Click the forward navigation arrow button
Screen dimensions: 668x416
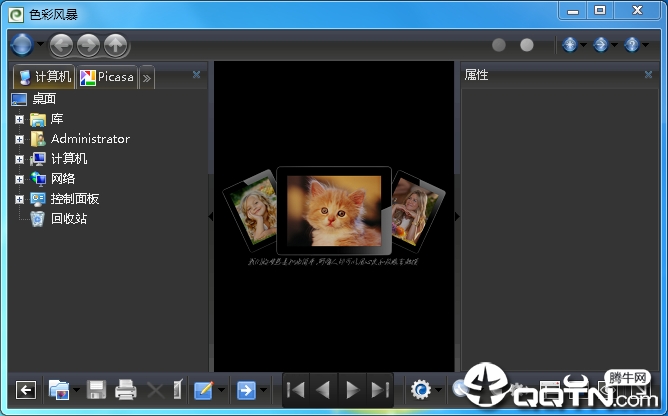pos(88,45)
